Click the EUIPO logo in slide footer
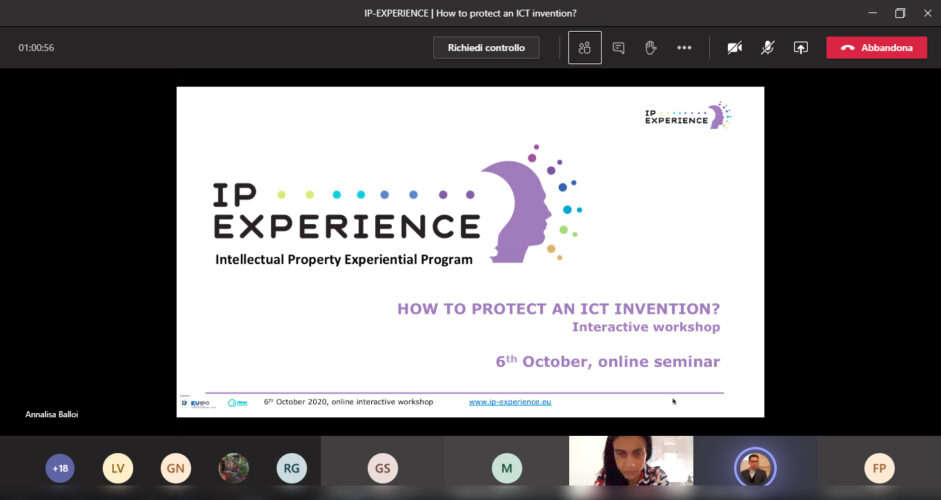The image size is (941, 500). (198, 403)
